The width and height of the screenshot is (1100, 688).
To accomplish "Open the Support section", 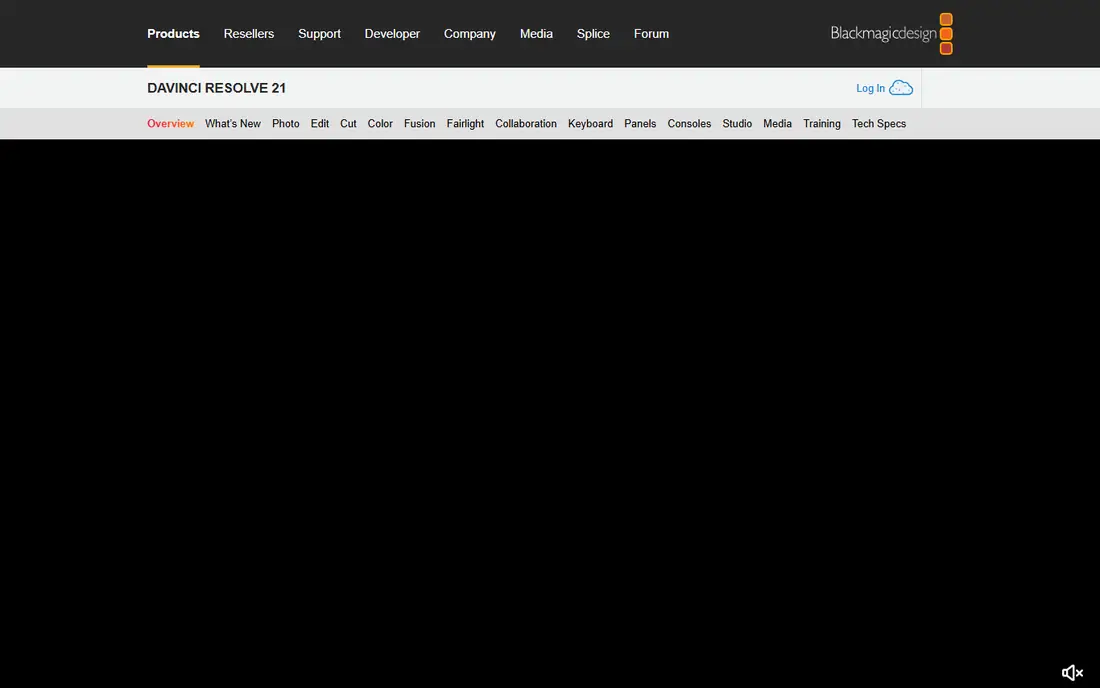I will (x=319, y=34).
